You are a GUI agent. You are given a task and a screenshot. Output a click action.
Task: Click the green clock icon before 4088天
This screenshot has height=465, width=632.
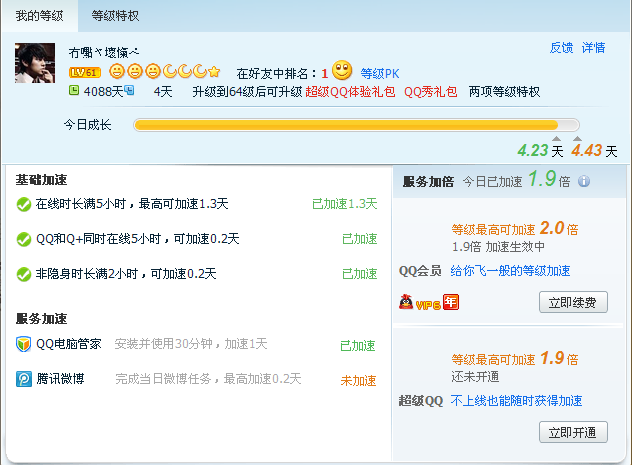pos(74,90)
